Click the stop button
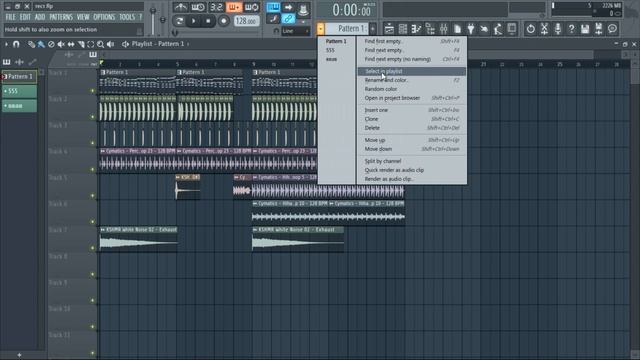Viewport: 640px width, 360px height. click(209, 21)
